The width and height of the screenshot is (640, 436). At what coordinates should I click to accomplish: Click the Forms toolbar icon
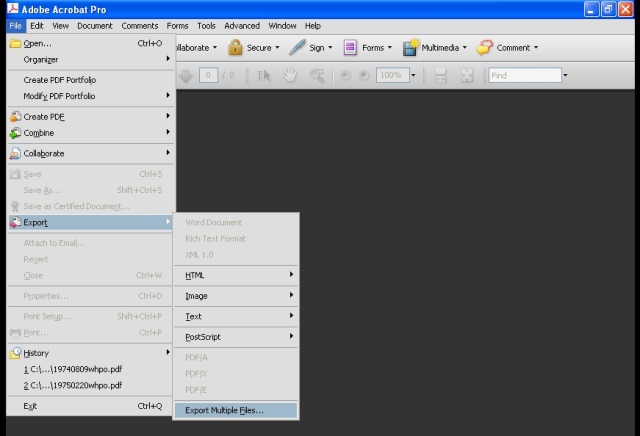pyautogui.click(x=350, y=47)
